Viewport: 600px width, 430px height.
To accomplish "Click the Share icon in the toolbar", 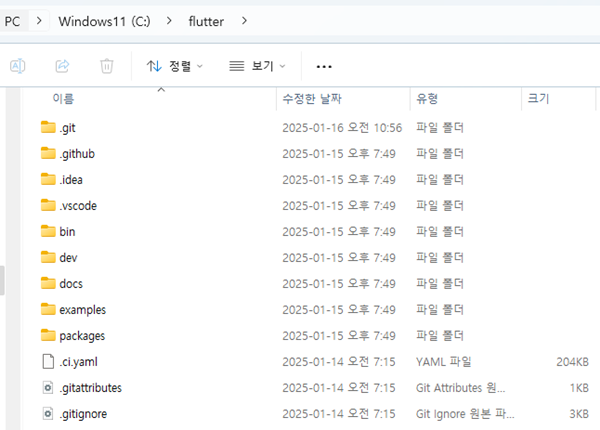I will 62,66.
